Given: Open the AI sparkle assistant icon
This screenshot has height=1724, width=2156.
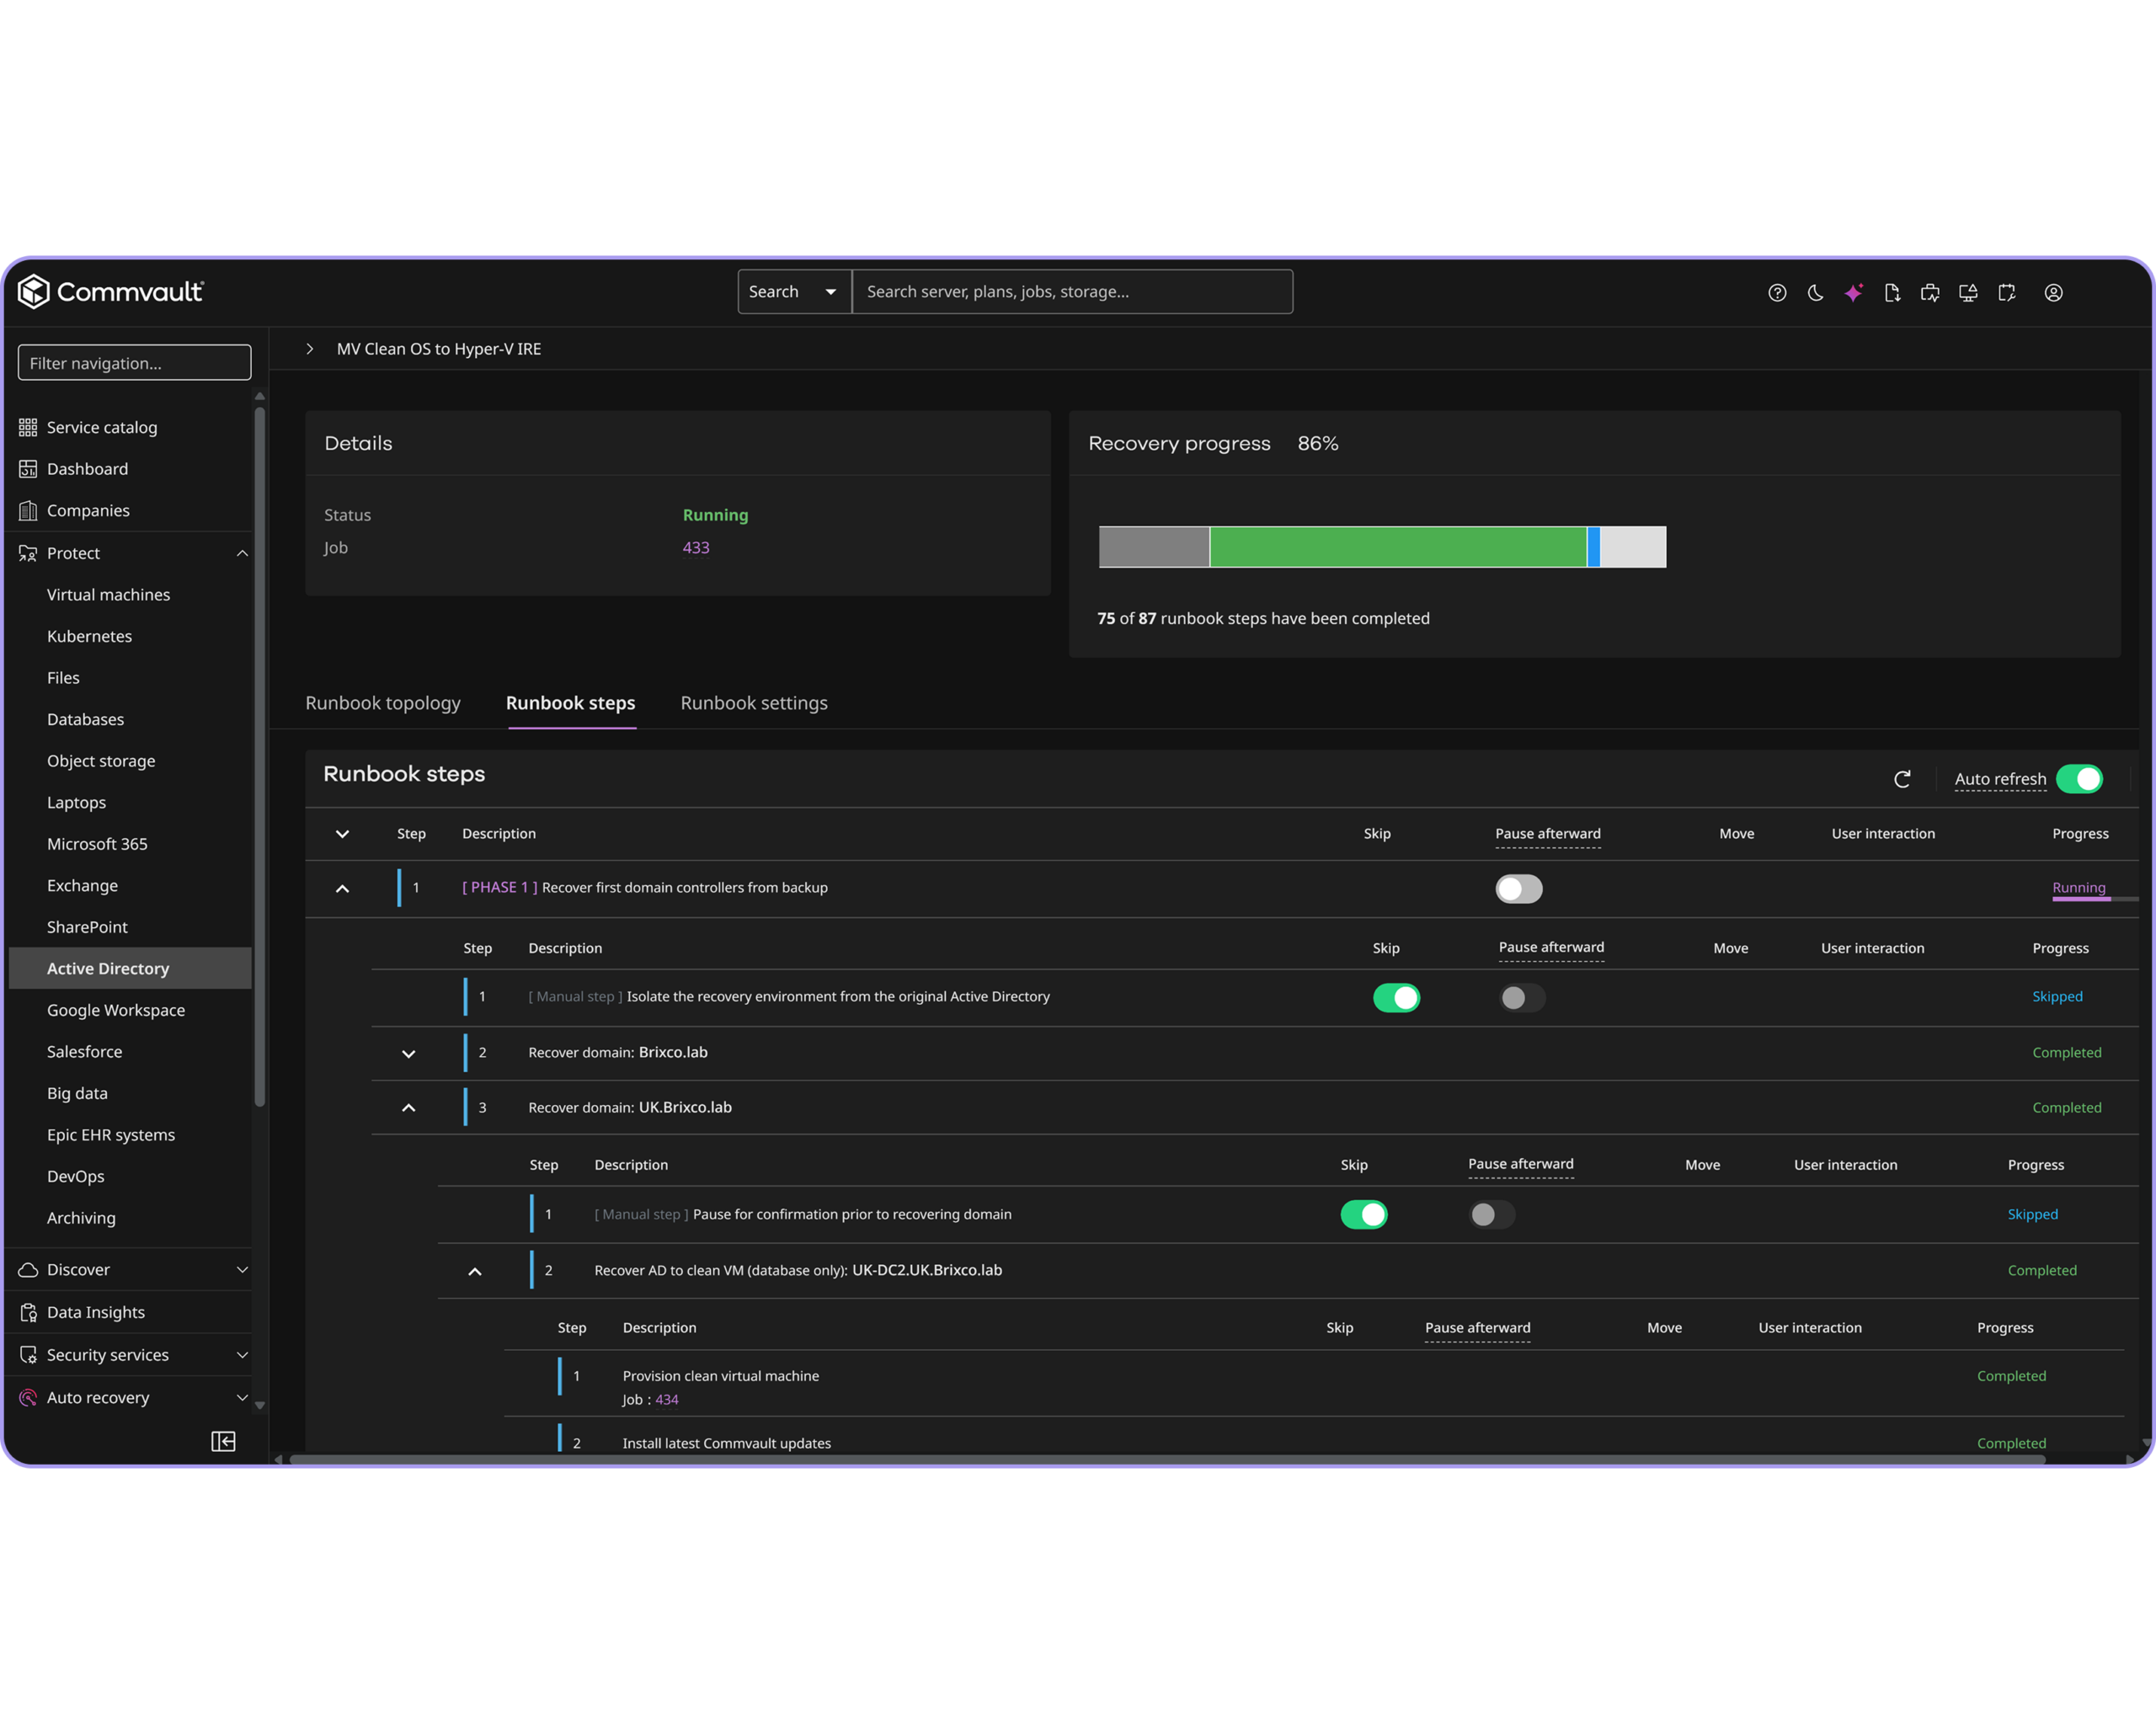Looking at the screenshot, I should [1853, 293].
